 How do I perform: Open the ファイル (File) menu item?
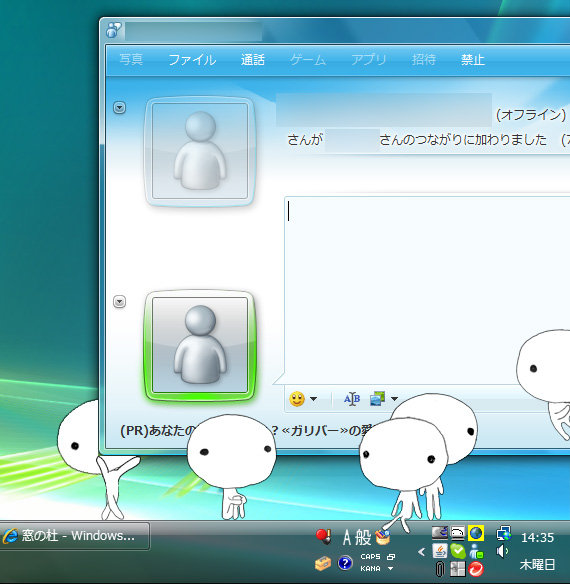(x=192, y=60)
